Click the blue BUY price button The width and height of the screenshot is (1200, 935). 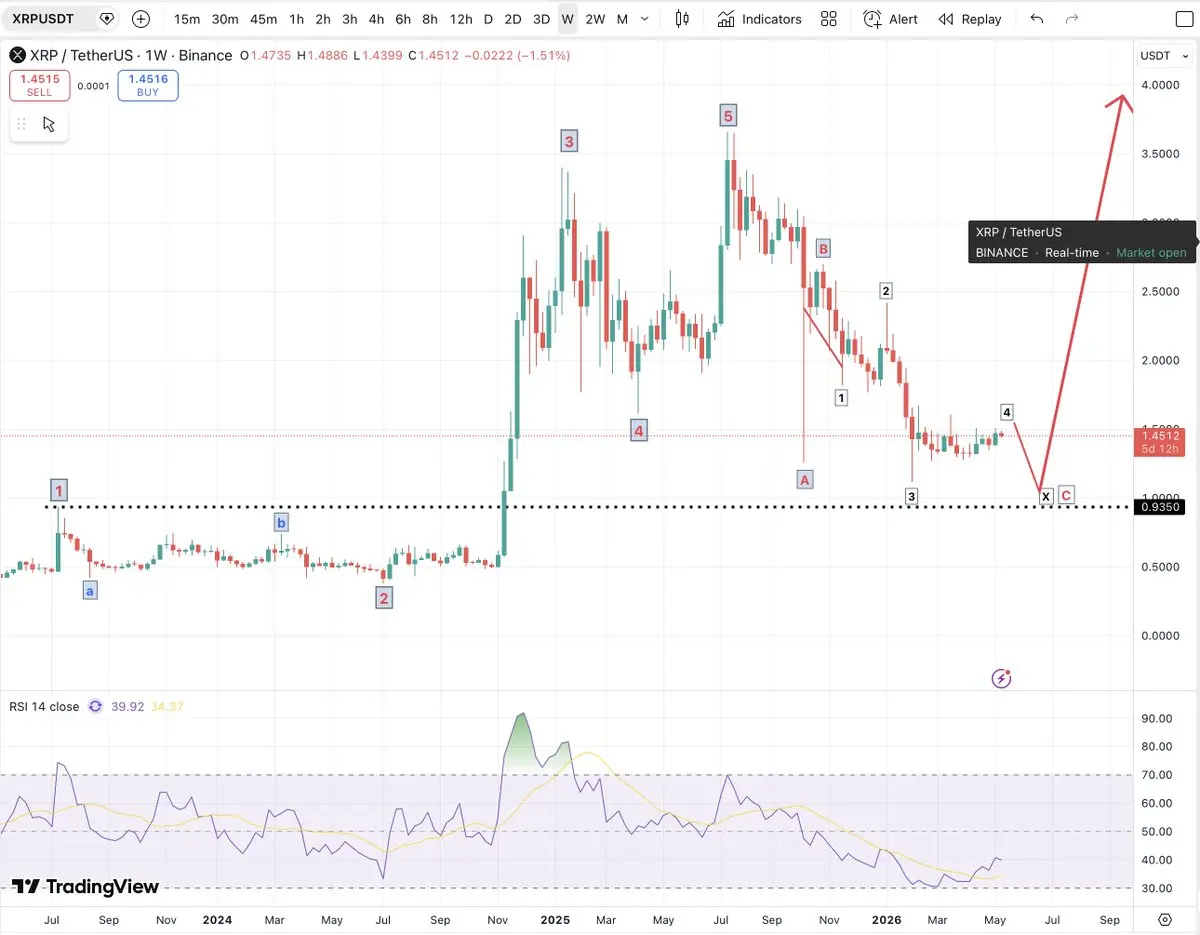point(148,85)
